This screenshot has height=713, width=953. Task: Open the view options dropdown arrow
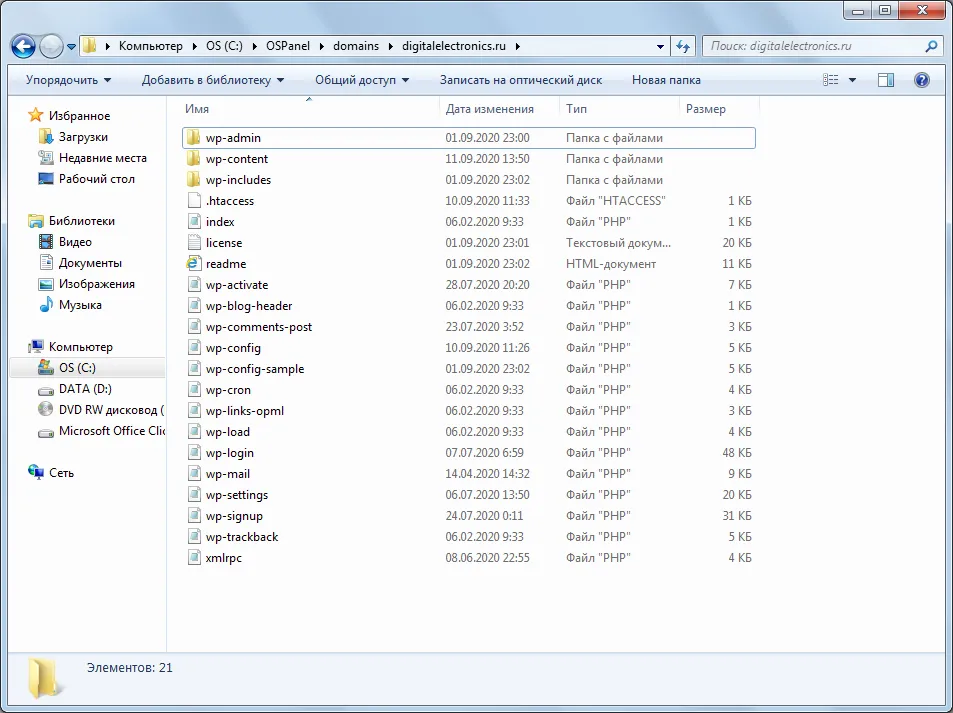[852, 80]
